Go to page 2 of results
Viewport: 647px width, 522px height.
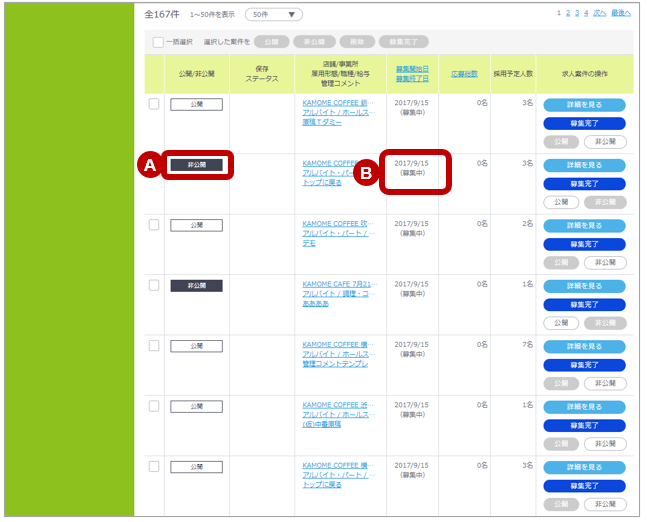pos(567,13)
